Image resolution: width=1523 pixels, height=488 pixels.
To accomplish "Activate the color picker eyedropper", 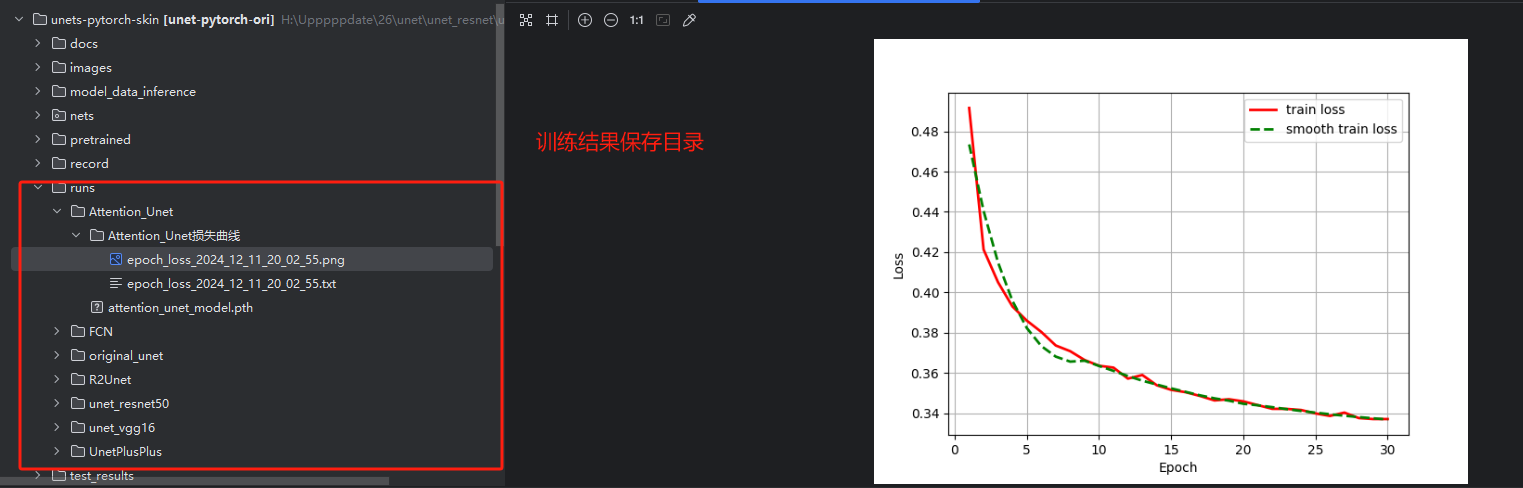I will [x=689, y=20].
